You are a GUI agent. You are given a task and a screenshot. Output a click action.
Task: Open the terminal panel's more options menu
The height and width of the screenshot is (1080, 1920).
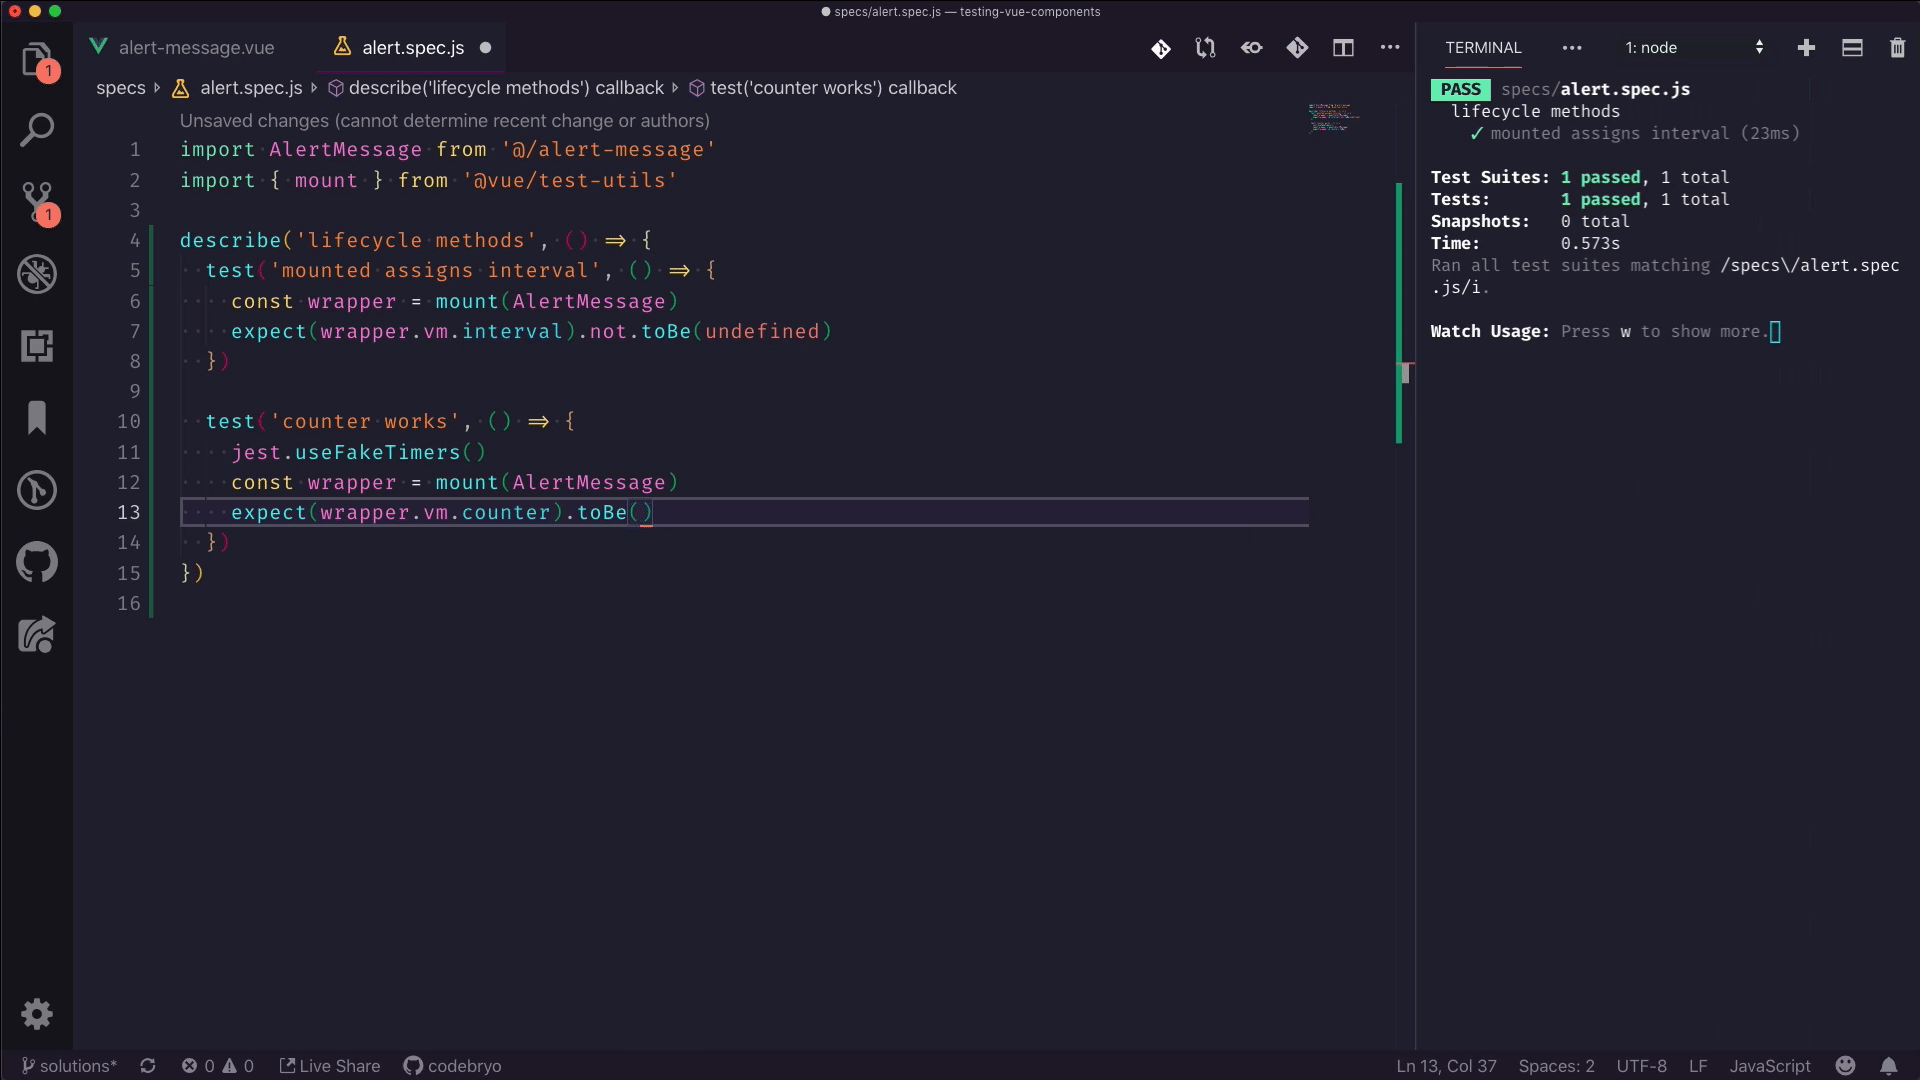[1572, 48]
